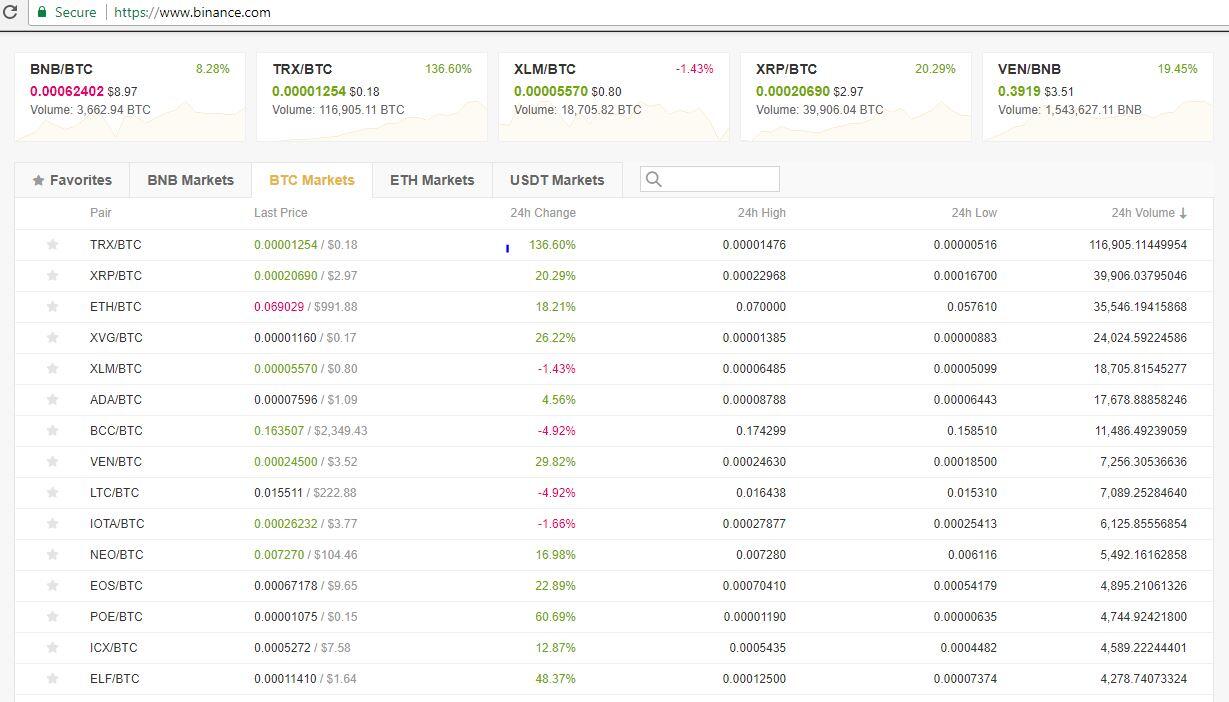Sort by Last Price column header

coord(281,213)
